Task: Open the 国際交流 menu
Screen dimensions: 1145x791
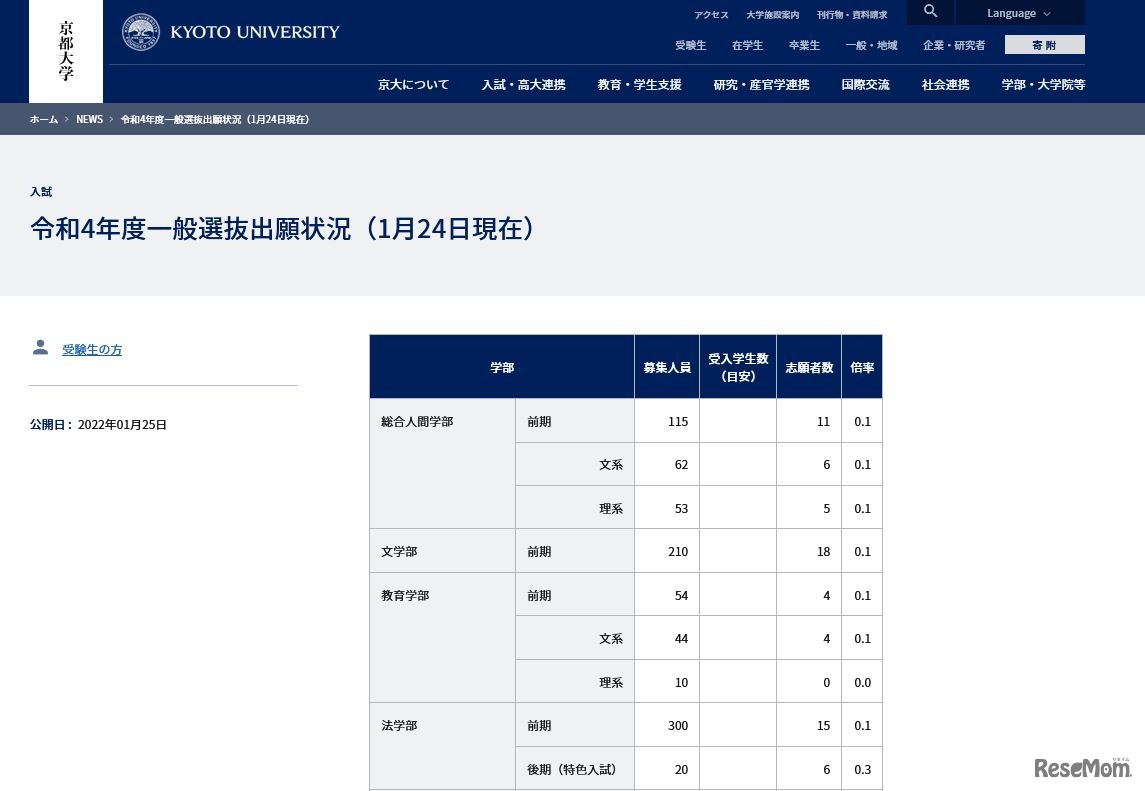Action: pos(865,84)
